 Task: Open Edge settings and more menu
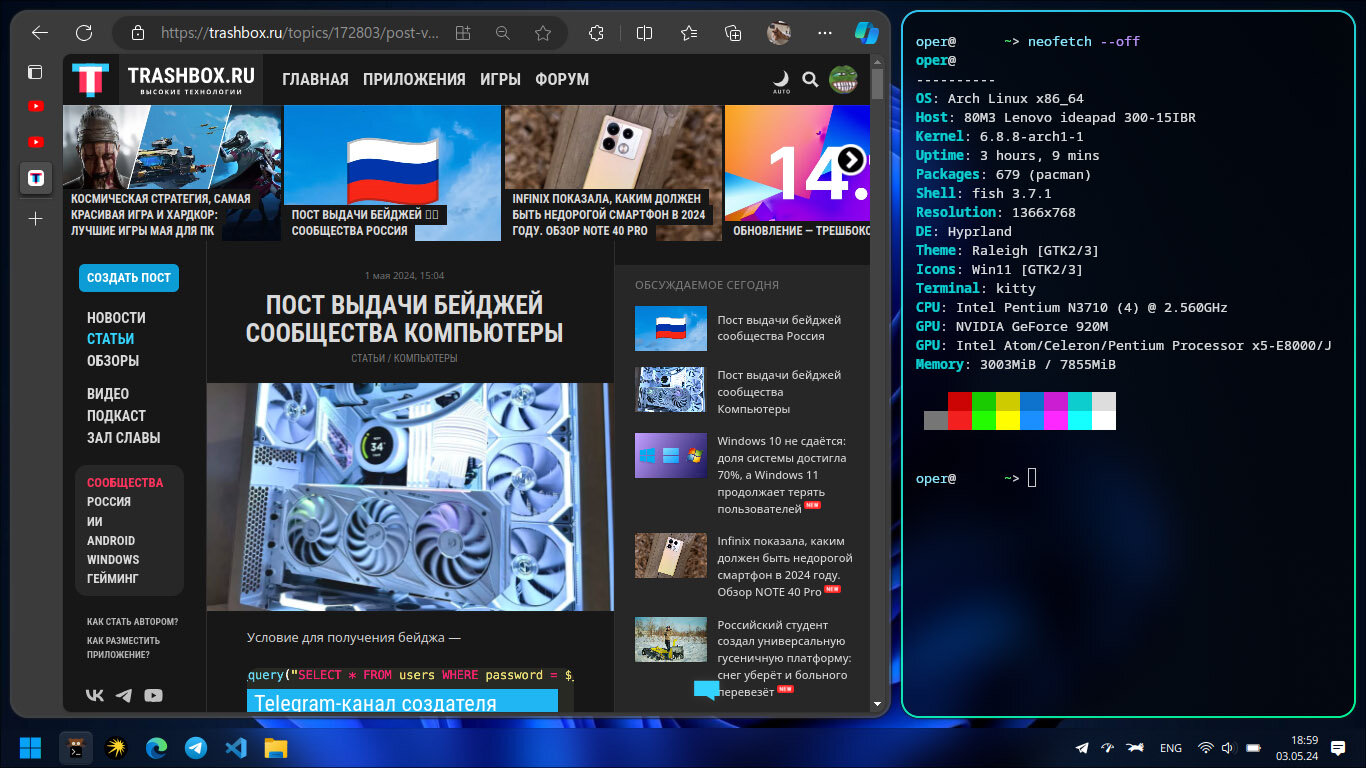click(825, 33)
